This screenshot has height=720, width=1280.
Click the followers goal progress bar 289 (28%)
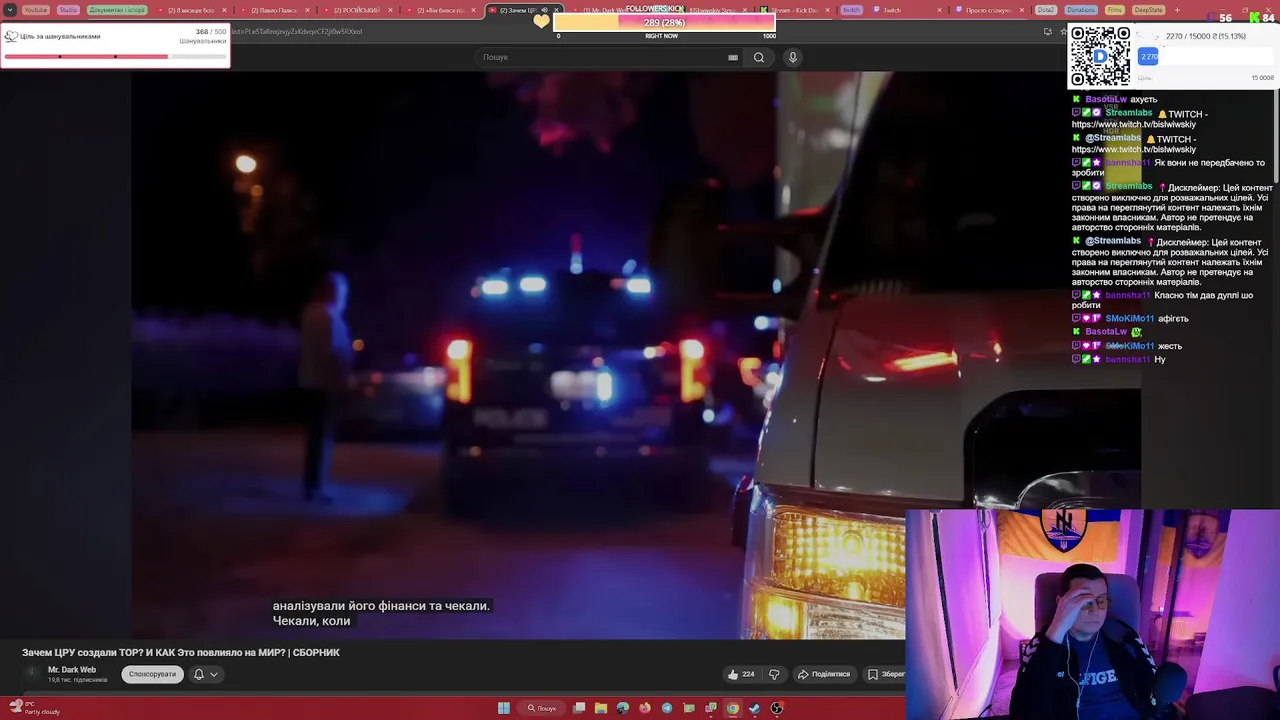coord(665,22)
